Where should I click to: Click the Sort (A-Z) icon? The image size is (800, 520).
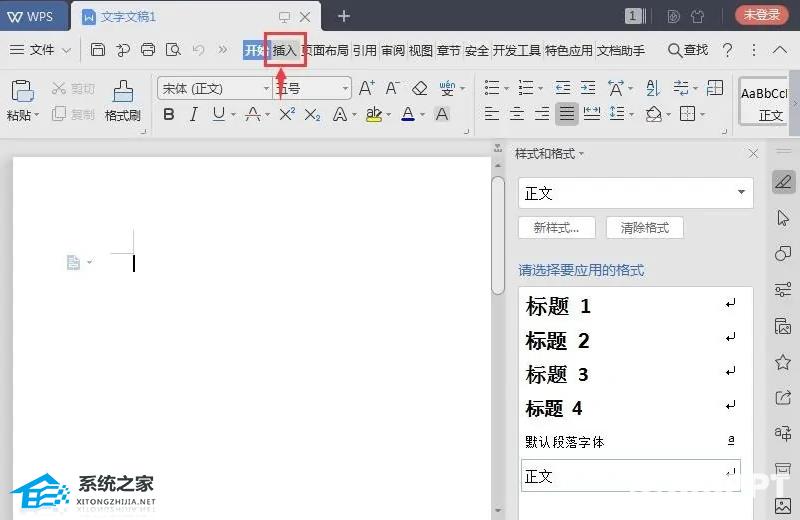pyautogui.click(x=653, y=88)
